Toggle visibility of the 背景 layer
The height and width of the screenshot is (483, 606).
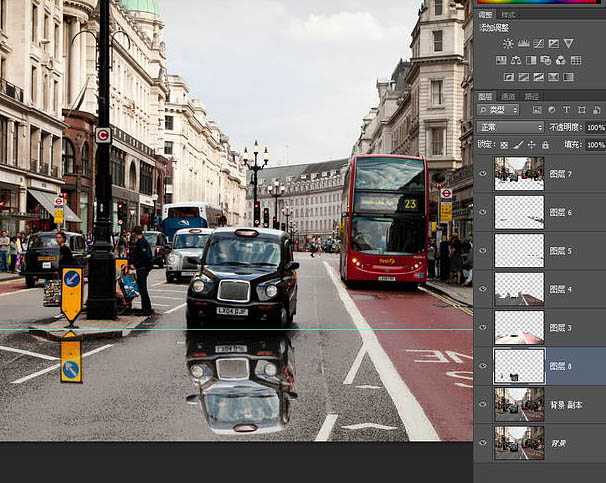coord(483,443)
